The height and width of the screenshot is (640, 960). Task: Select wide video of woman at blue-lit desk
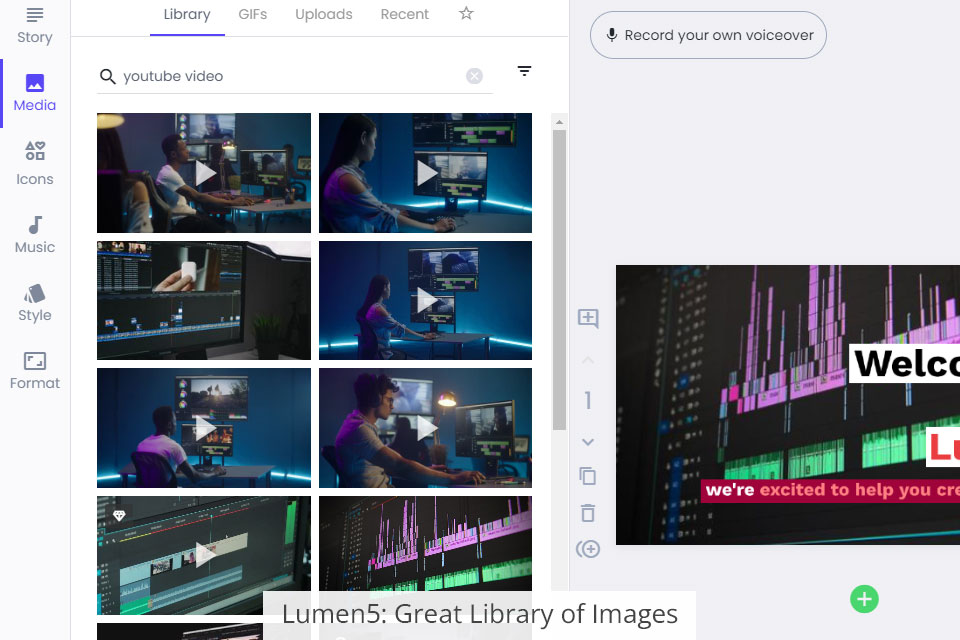coord(425,300)
